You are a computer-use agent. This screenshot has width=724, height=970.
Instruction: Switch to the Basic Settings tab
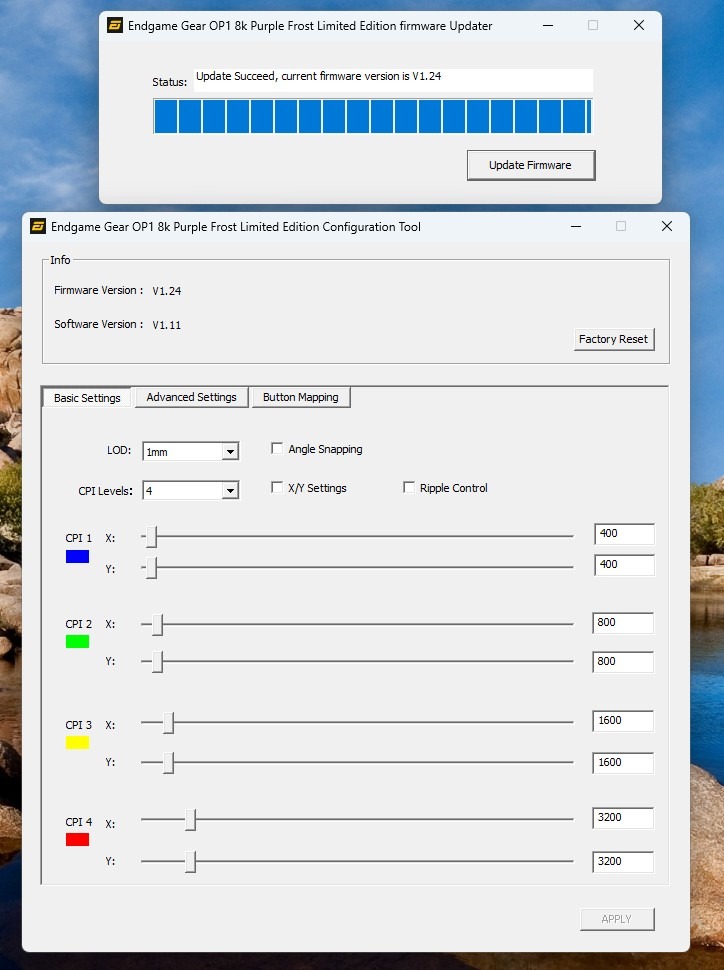coord(87,398)
